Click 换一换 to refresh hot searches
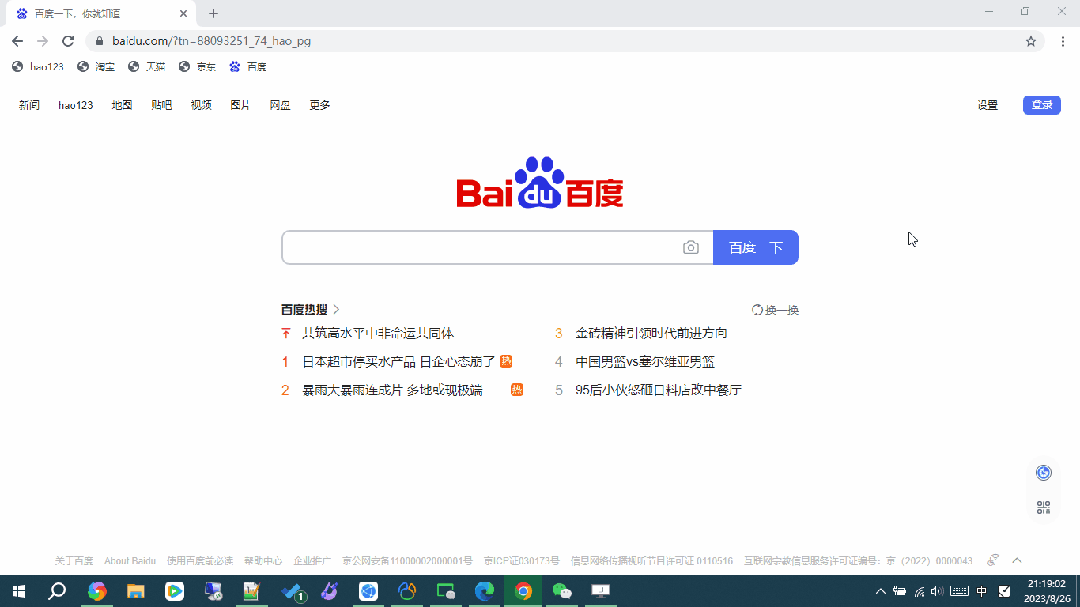The width and height of the screenshot is (1080, 607). point(775,310)
